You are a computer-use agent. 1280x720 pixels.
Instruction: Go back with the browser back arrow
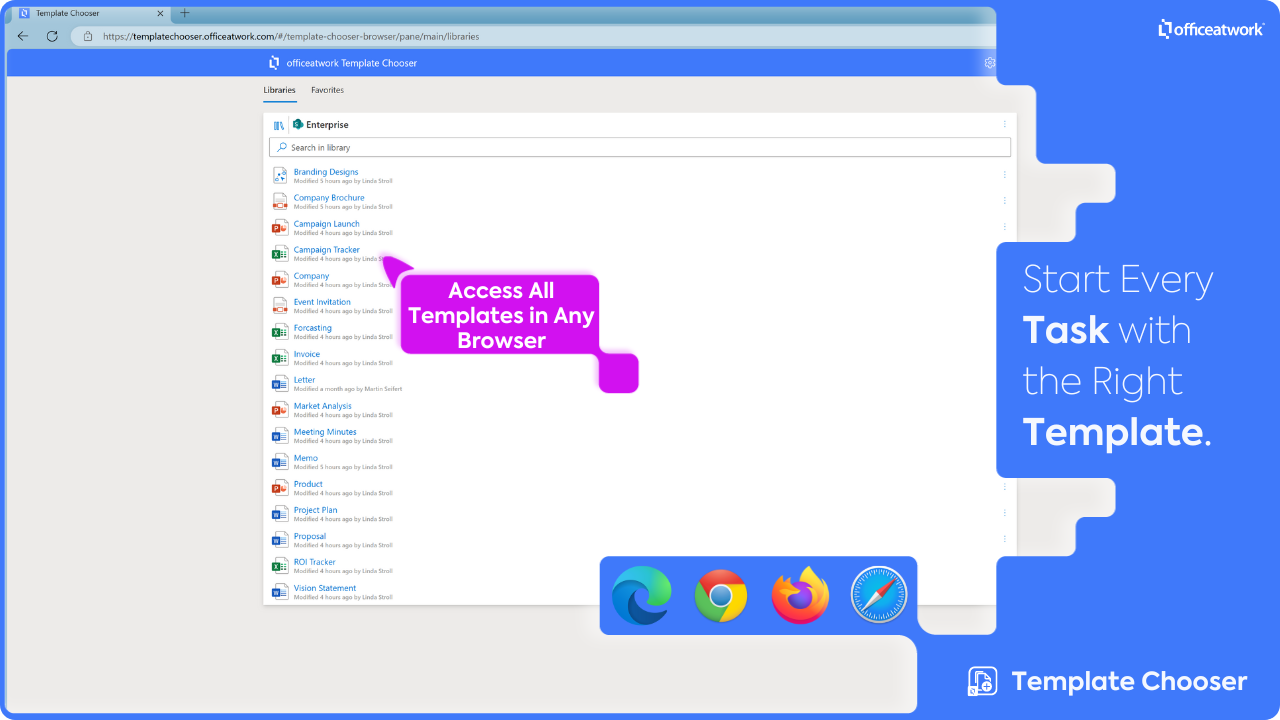click(x=23, y=36)
